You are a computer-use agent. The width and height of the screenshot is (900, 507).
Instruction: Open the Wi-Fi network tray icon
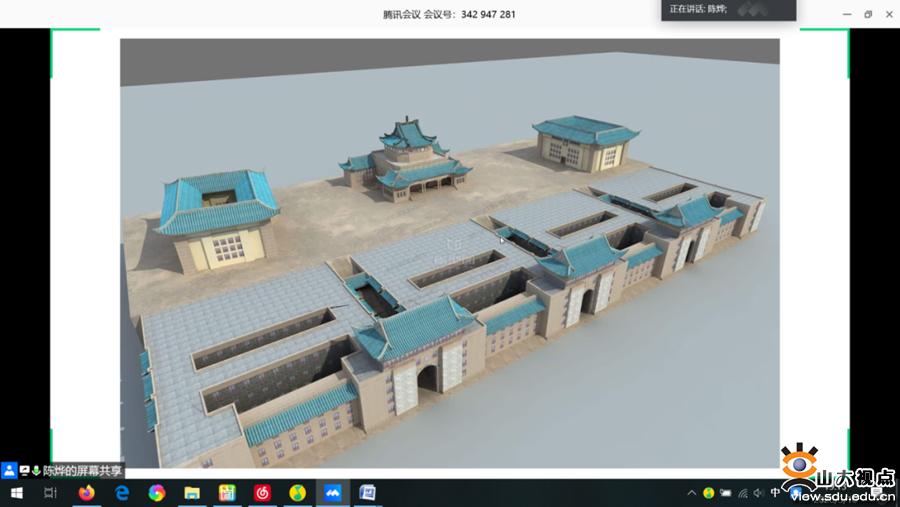coord(742,493)
